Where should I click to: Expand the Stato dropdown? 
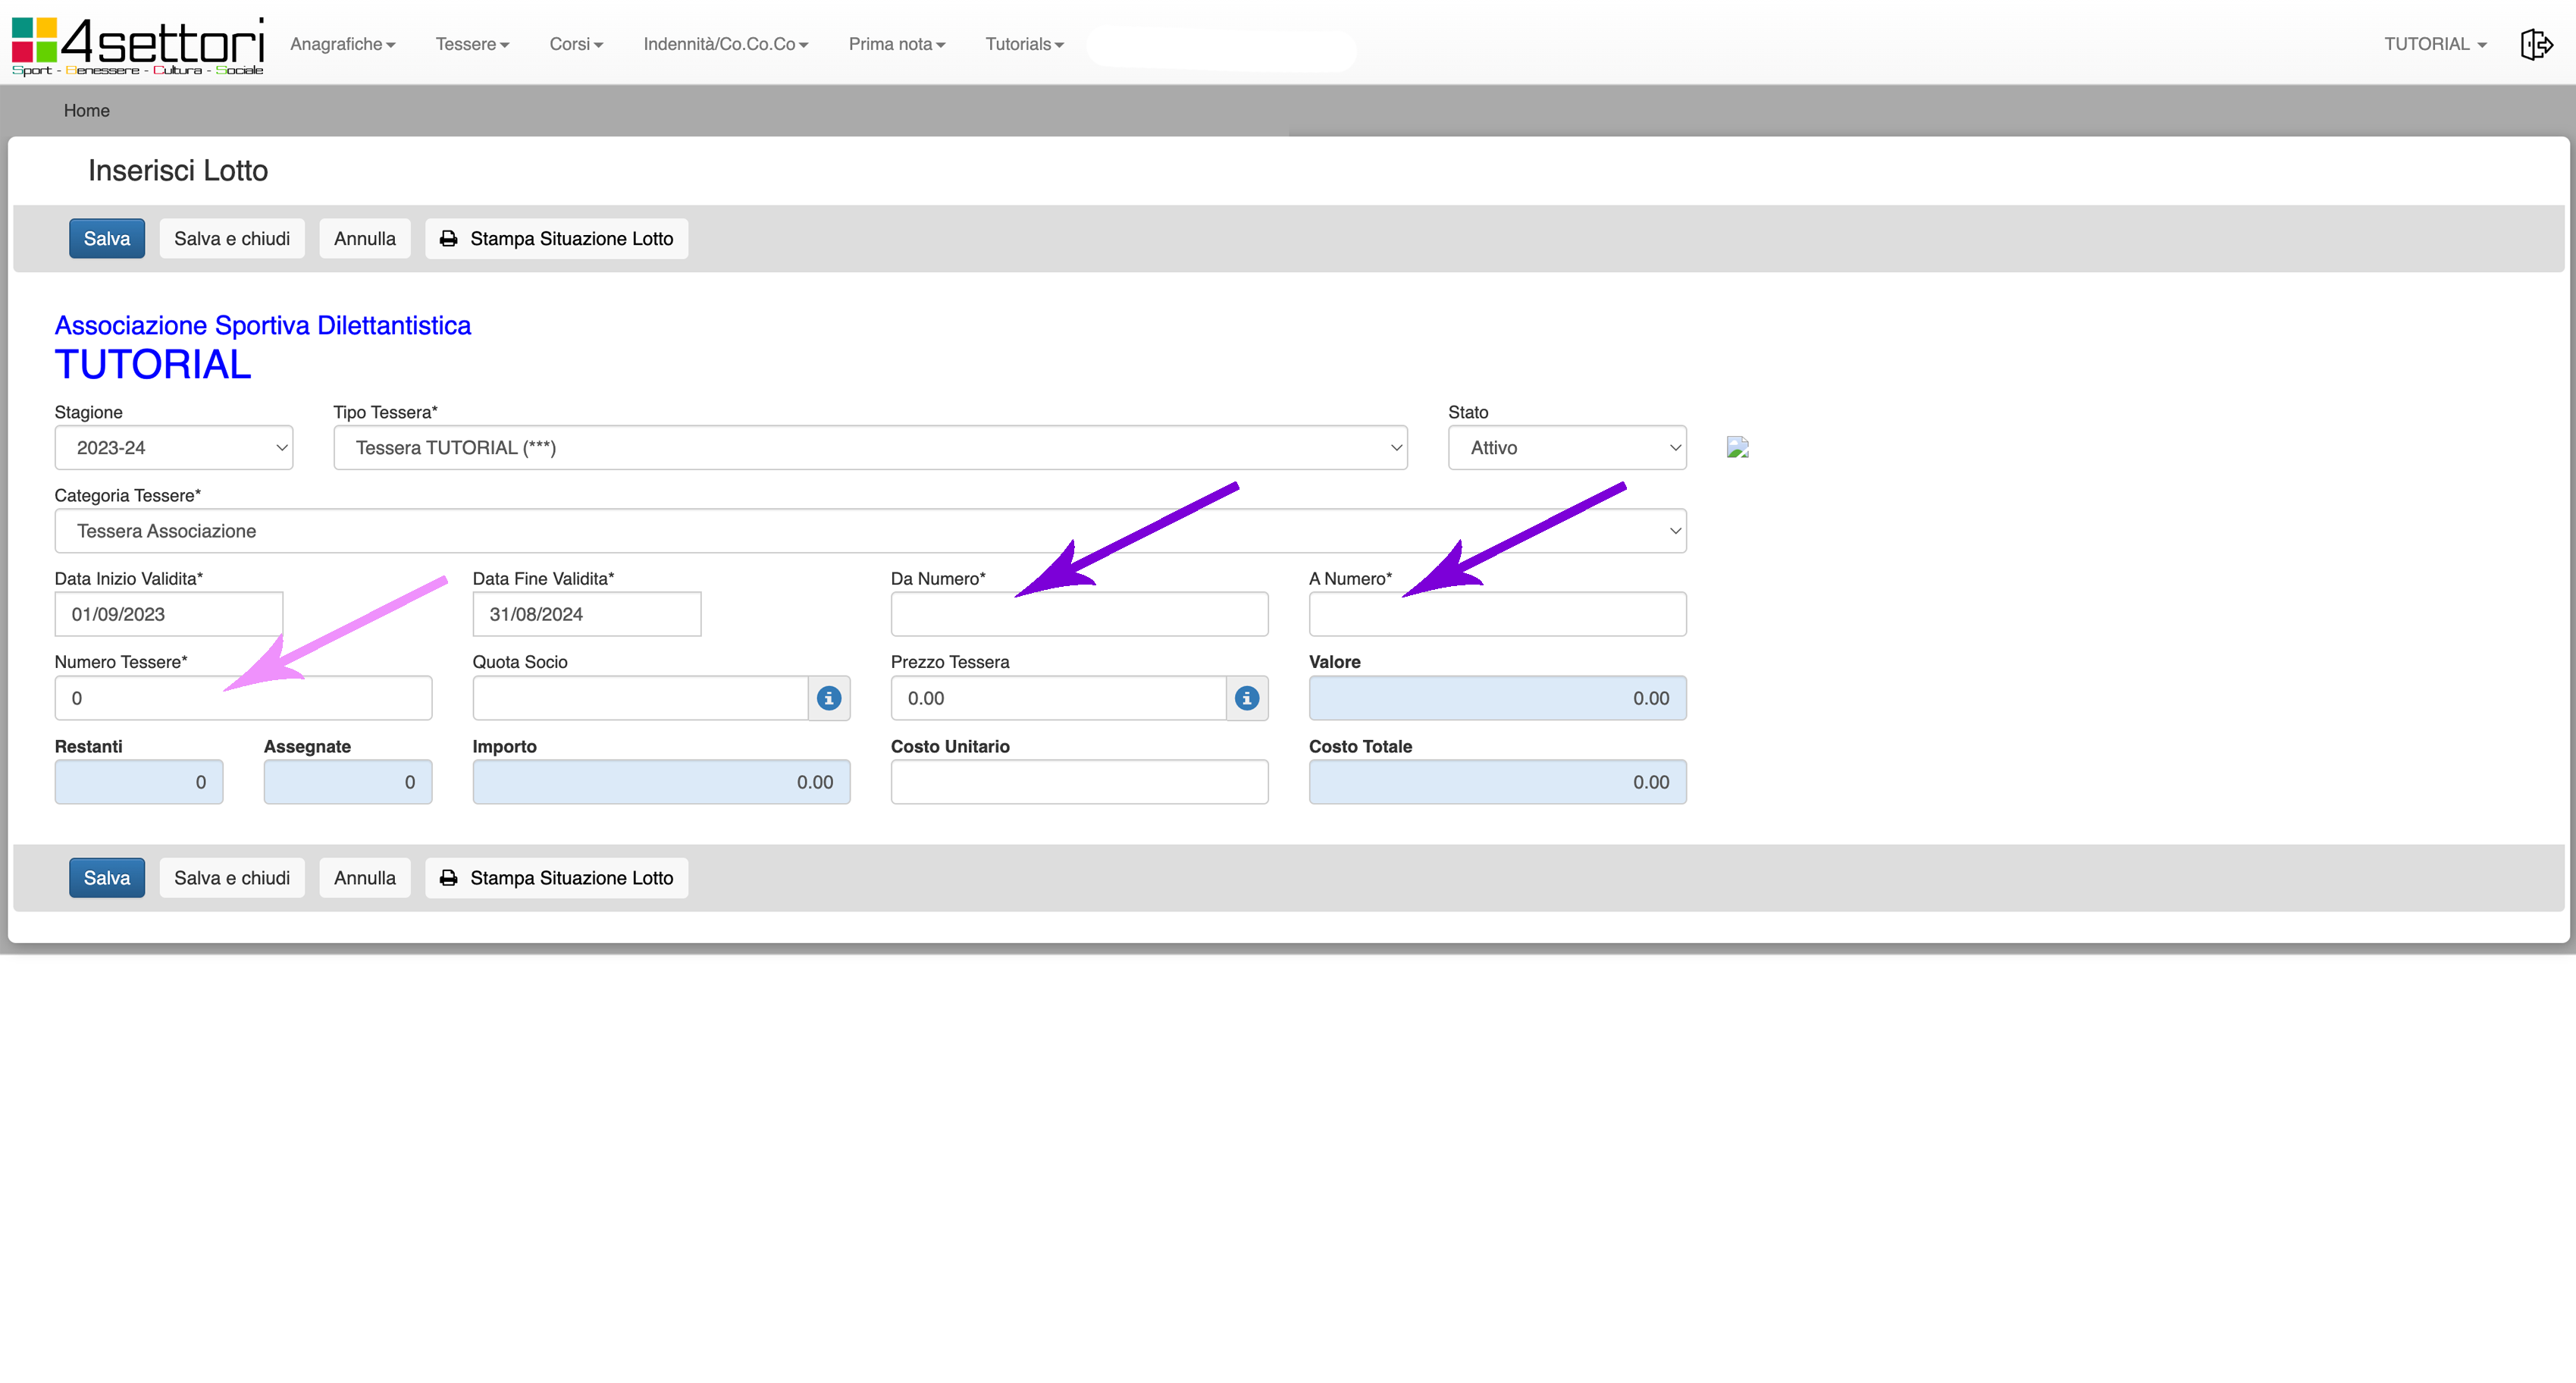1567,448
